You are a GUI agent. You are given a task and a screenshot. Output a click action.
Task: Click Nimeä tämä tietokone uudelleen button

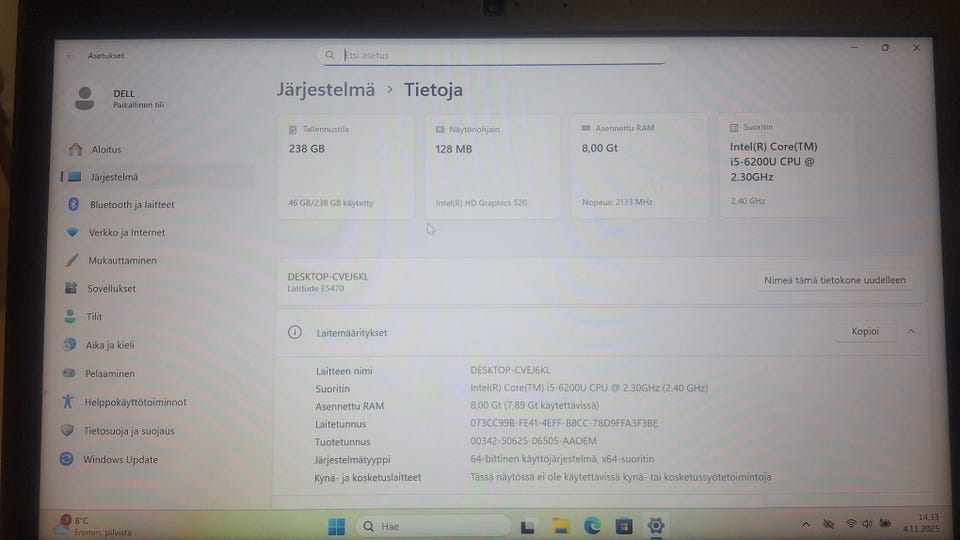[834, 280]
